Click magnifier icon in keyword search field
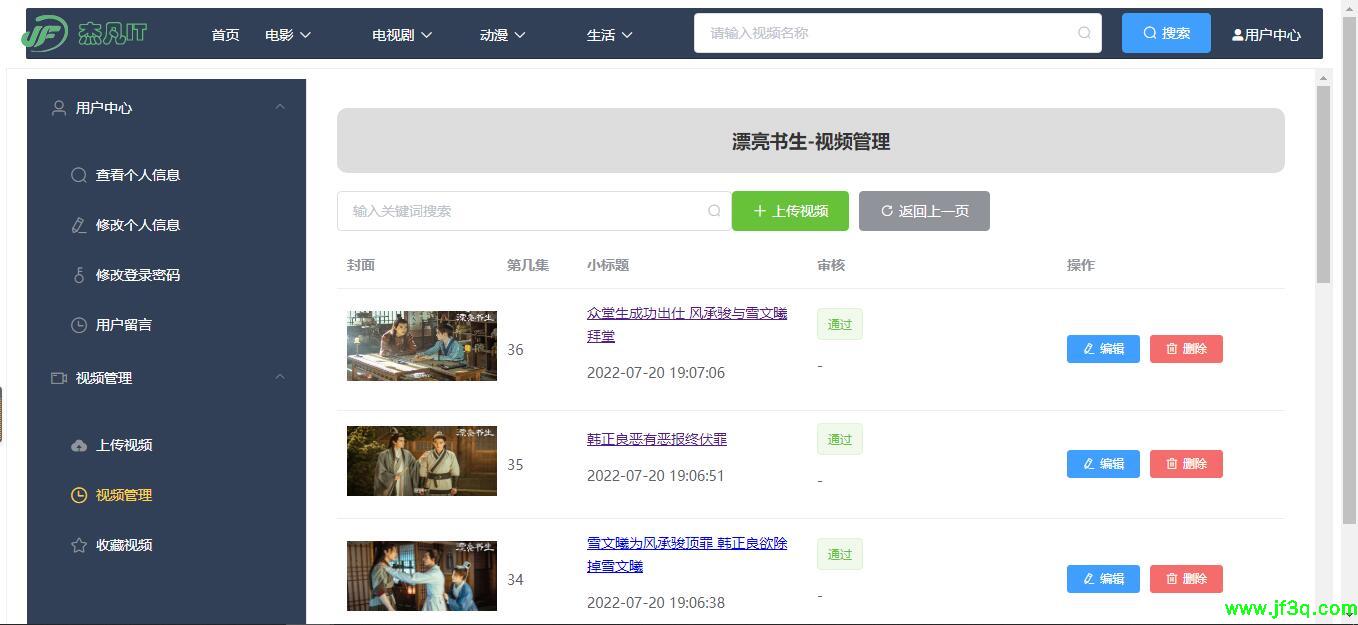 pyautogui.click(x=714, y=211)
